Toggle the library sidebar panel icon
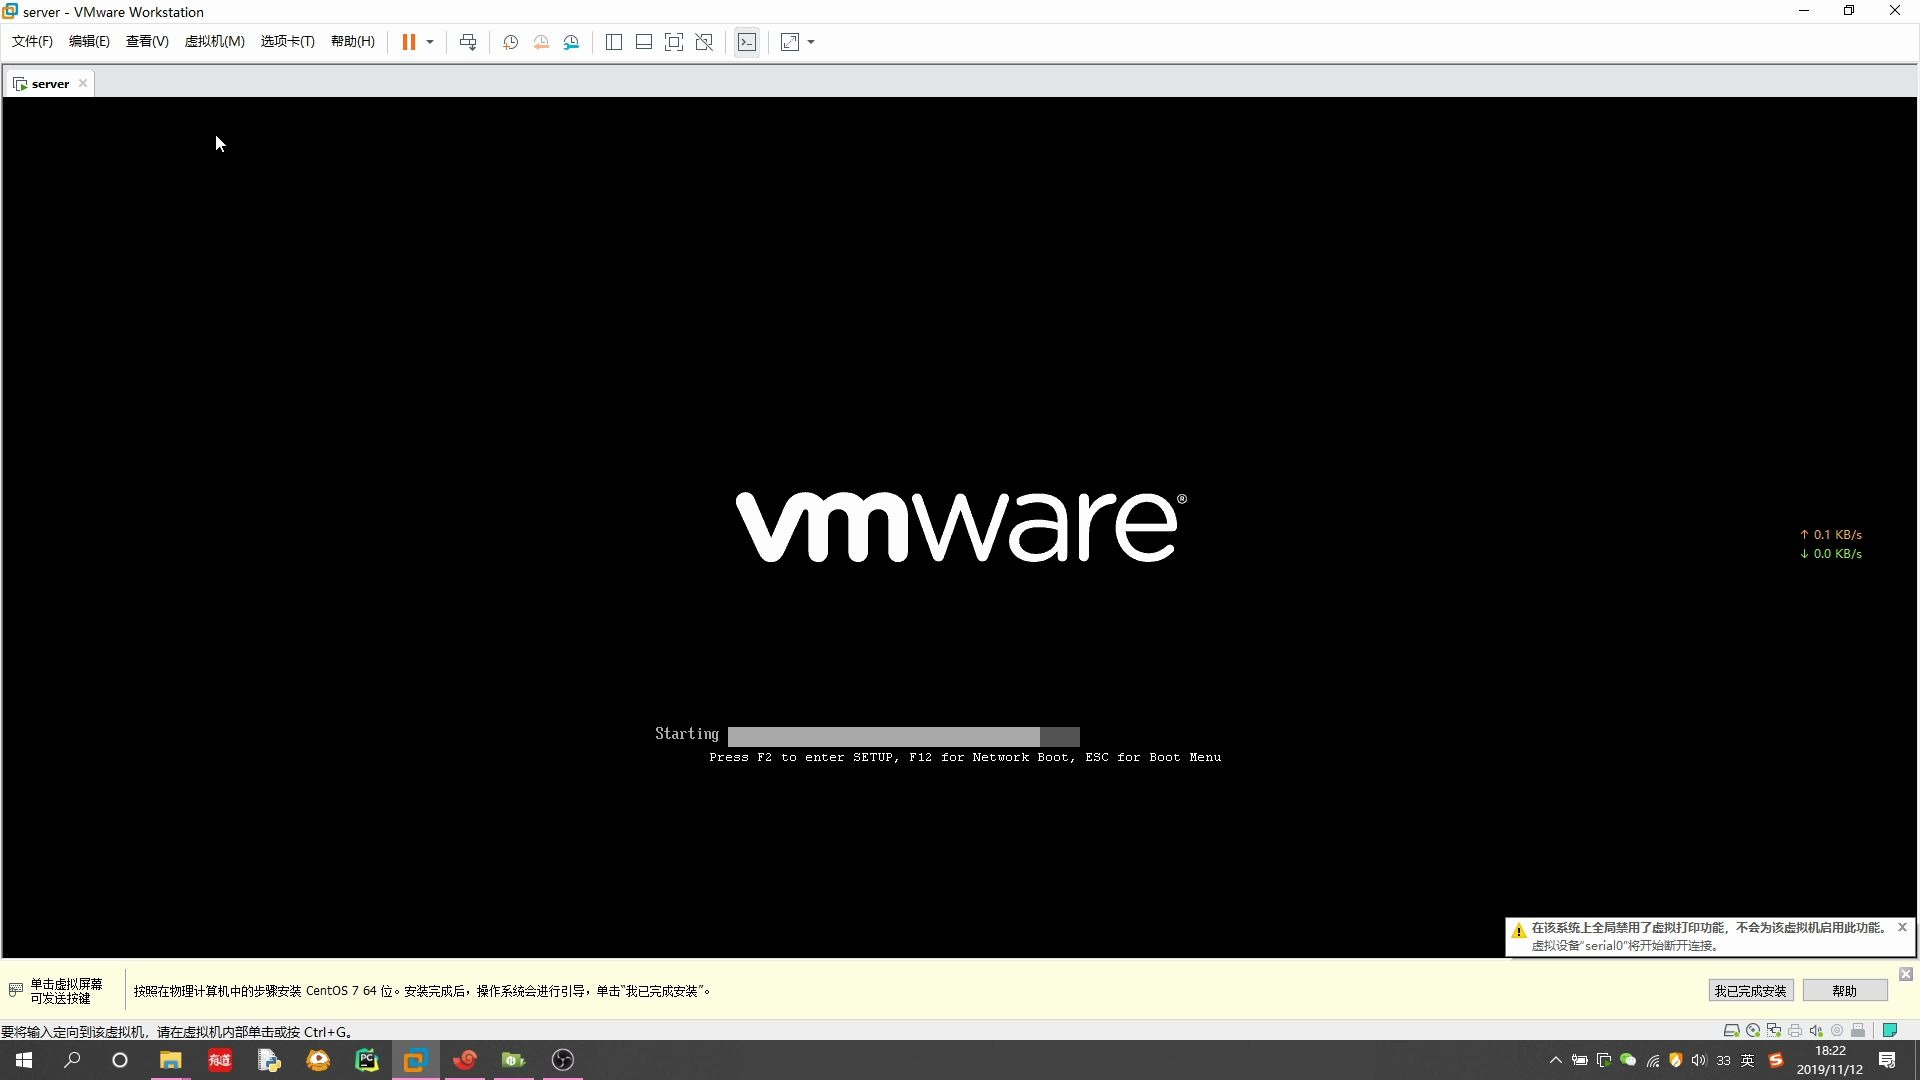 614,42
